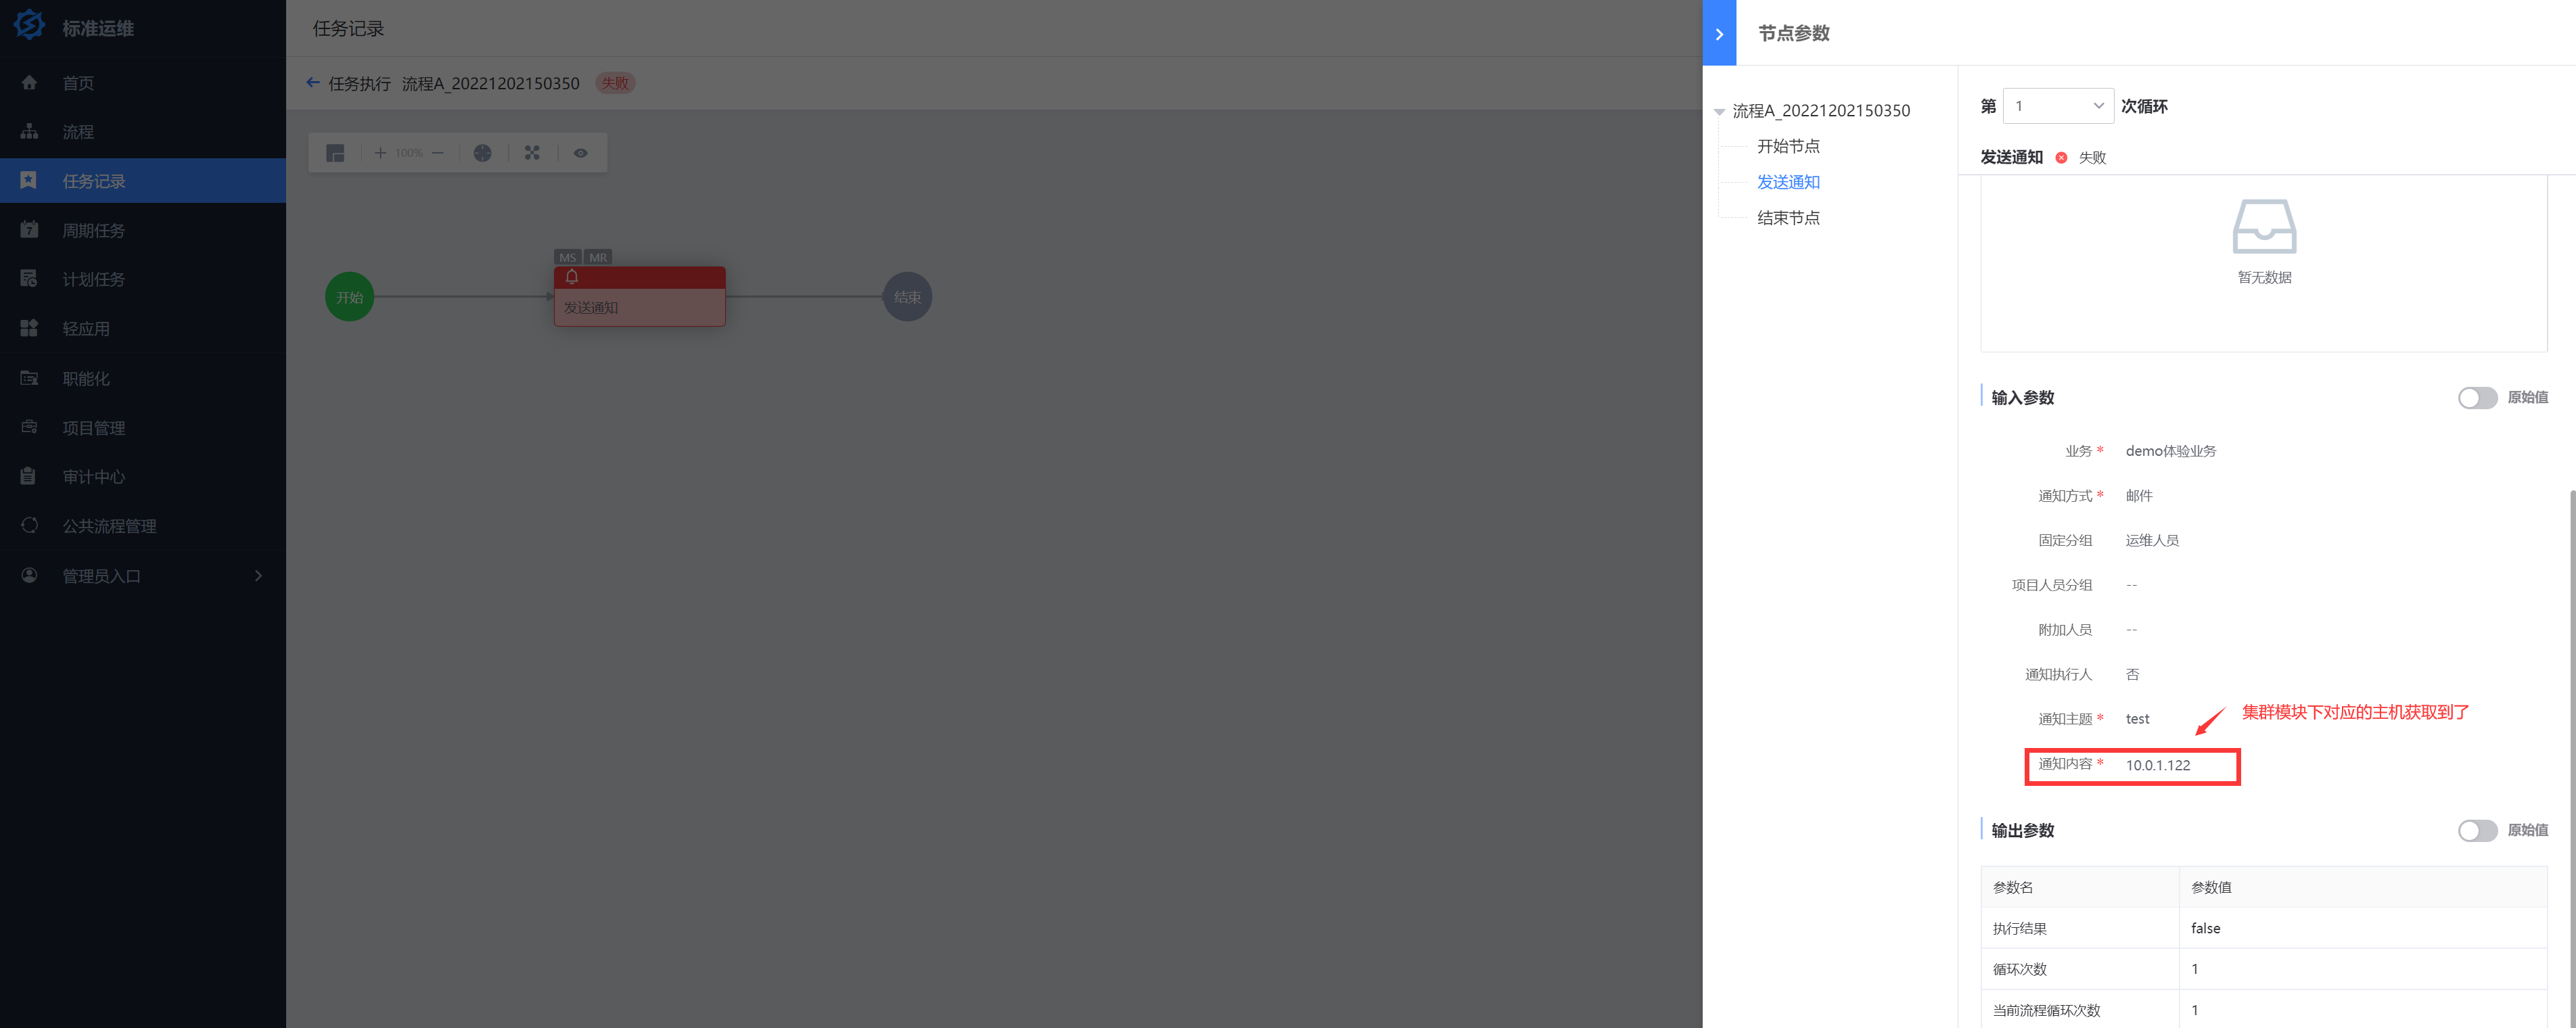Toggle the canvas minimap icon
Viewport: 2576px width, 1028px height.
pyautogui.click(x=335, y=153)
